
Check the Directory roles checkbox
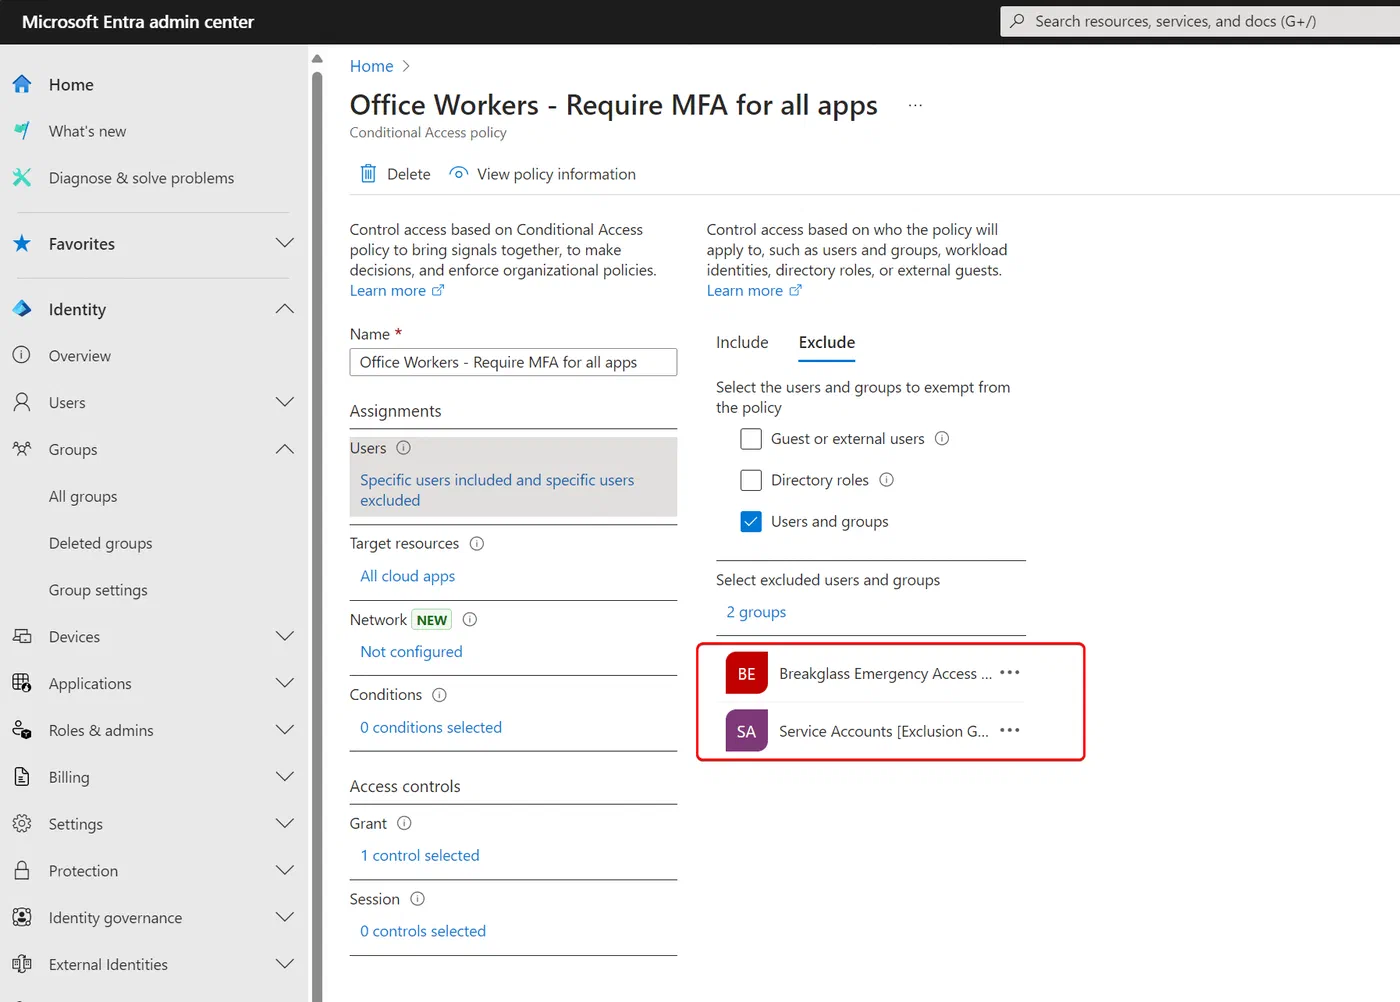coord(751,480)
